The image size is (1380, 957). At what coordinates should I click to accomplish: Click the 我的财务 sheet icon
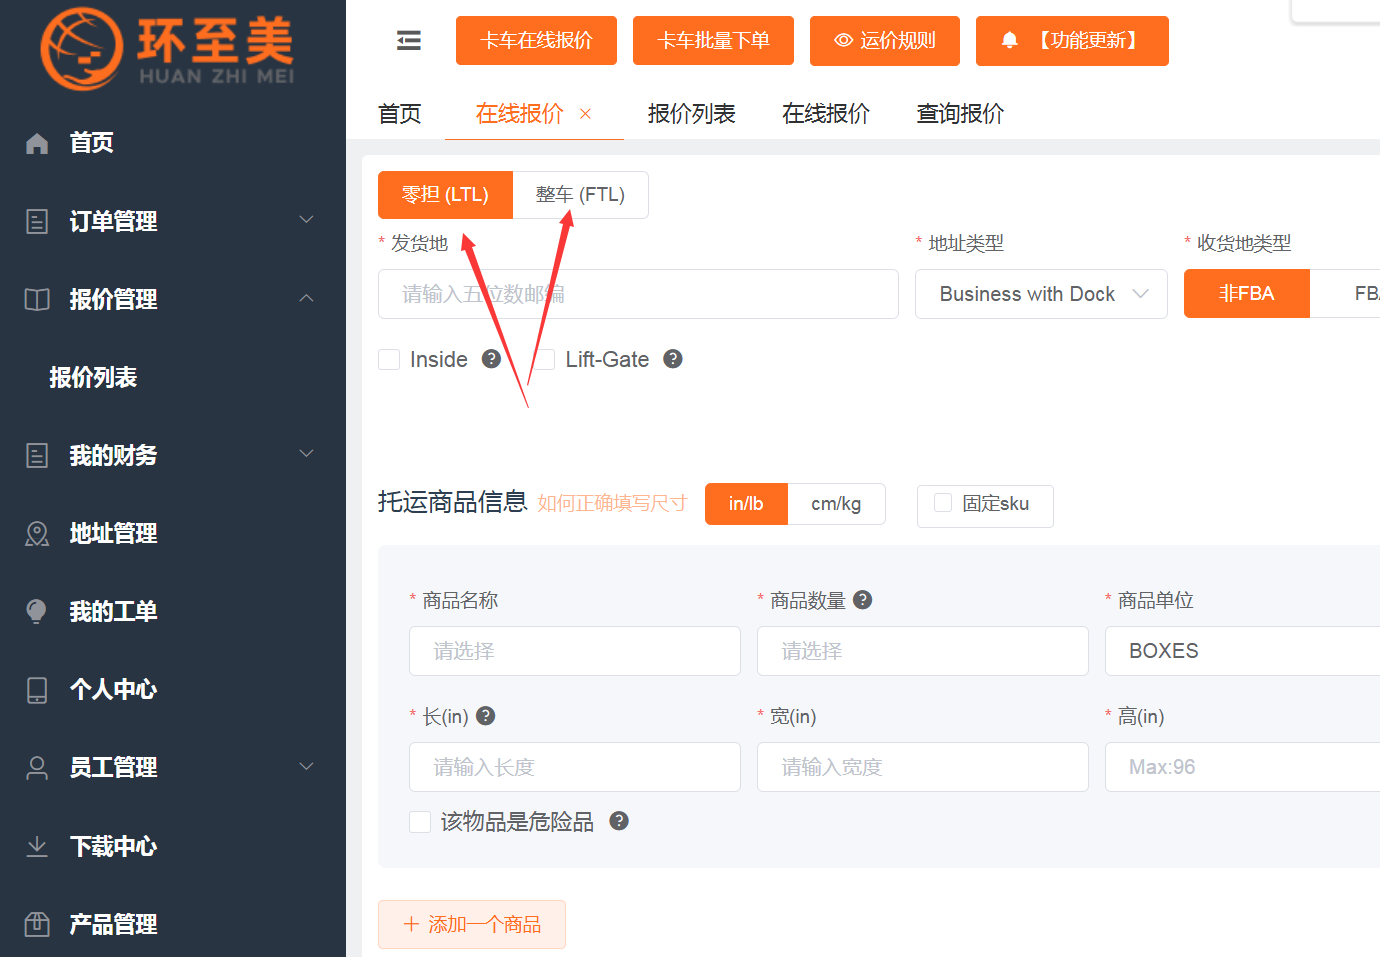point(37,456)
